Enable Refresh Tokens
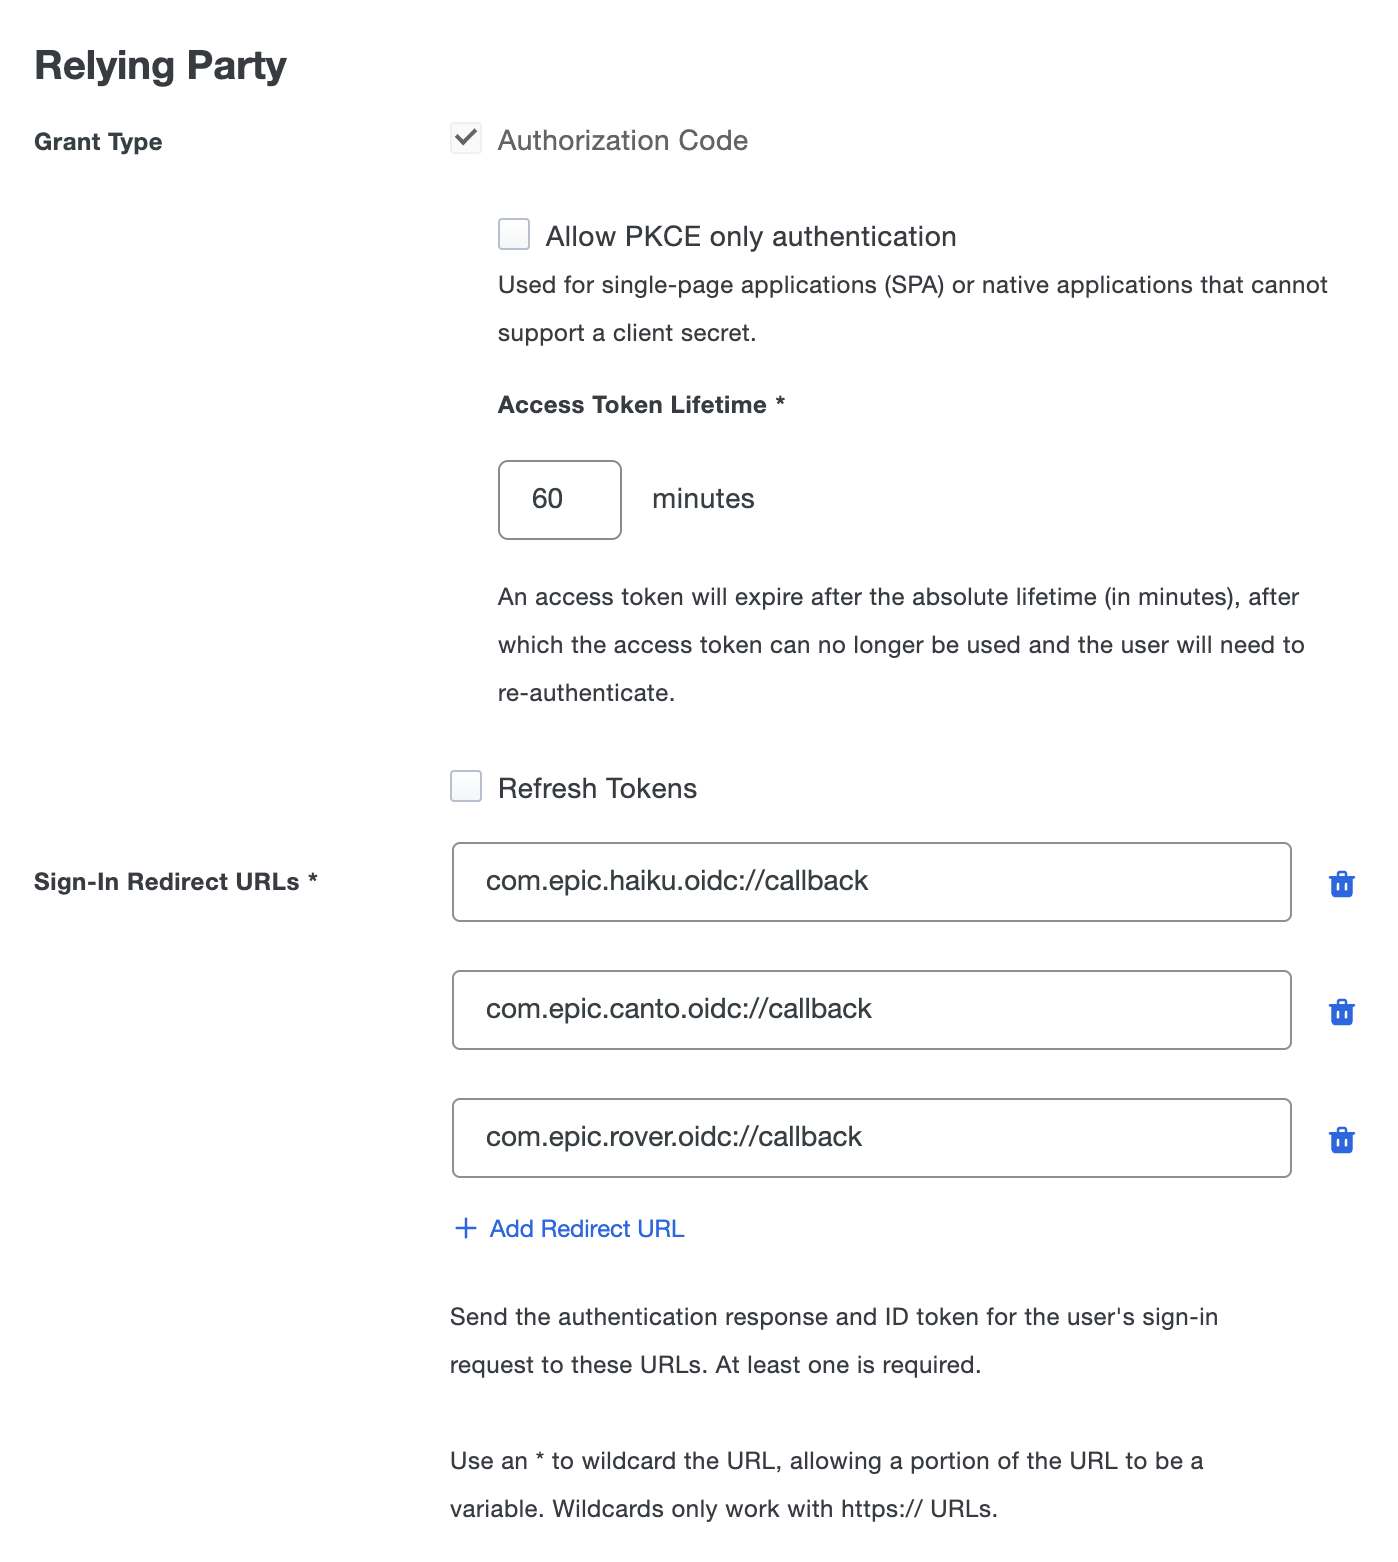1398x1562 pixels. click(x=466, y=787)
